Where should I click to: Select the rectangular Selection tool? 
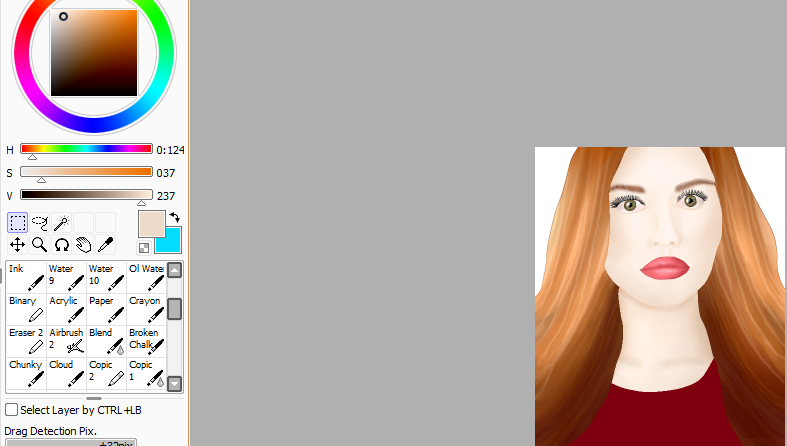coord(18,222)
